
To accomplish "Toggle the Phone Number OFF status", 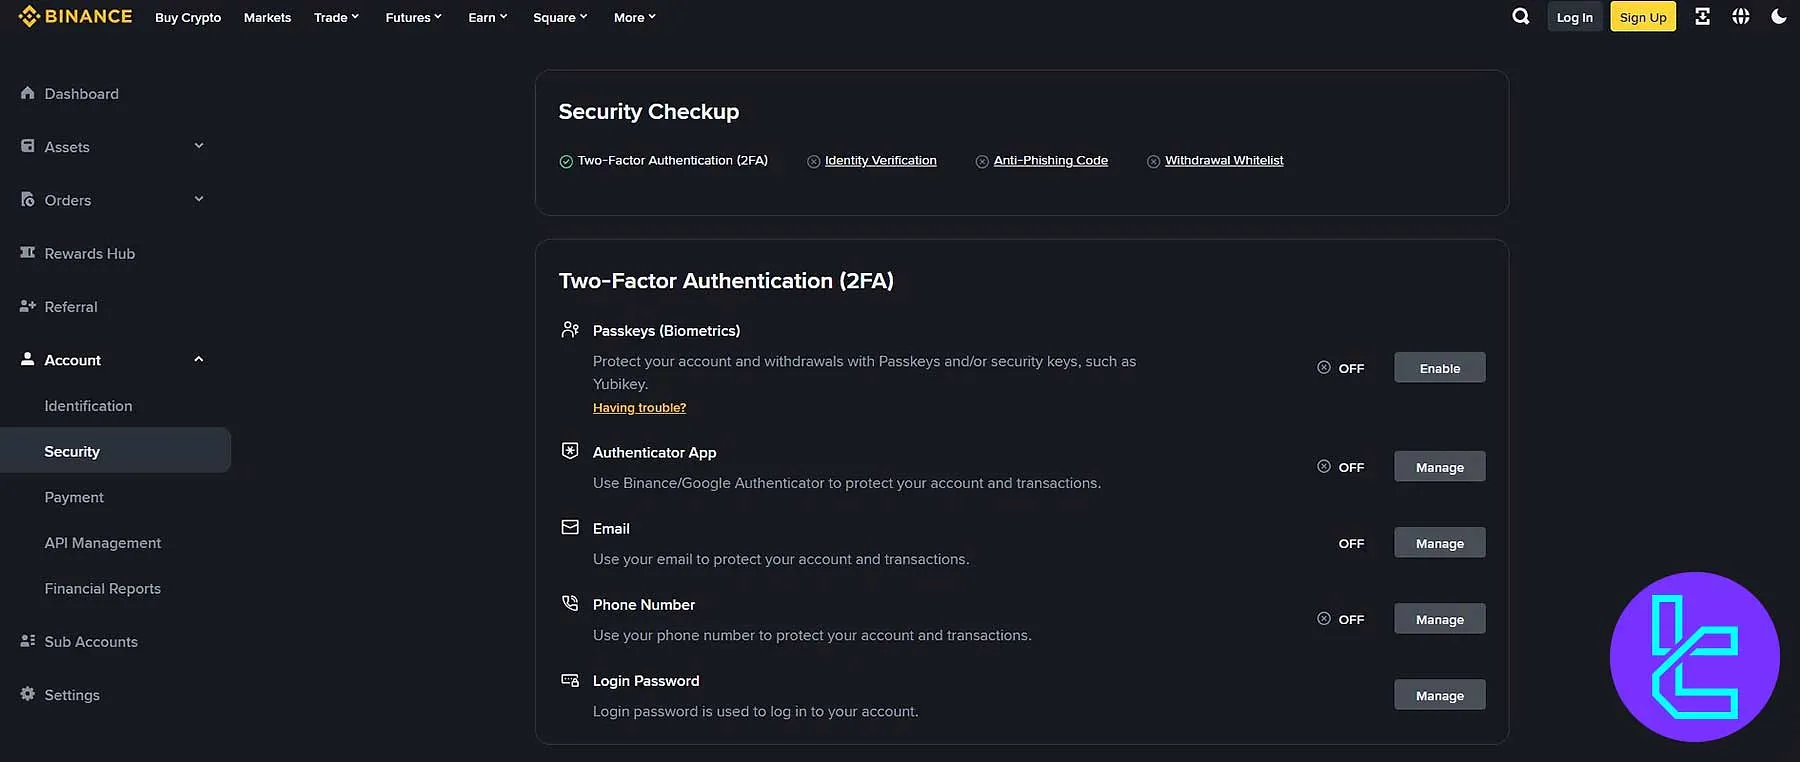I will pos(1340,619).
